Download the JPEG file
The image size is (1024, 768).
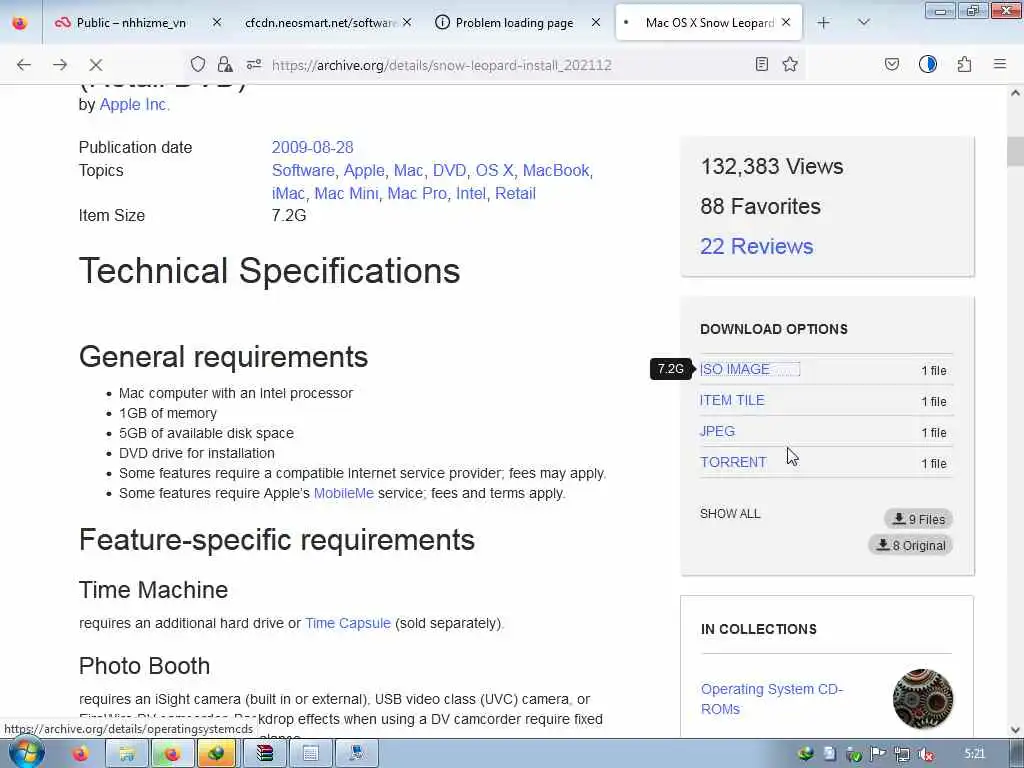coord(717,431)
